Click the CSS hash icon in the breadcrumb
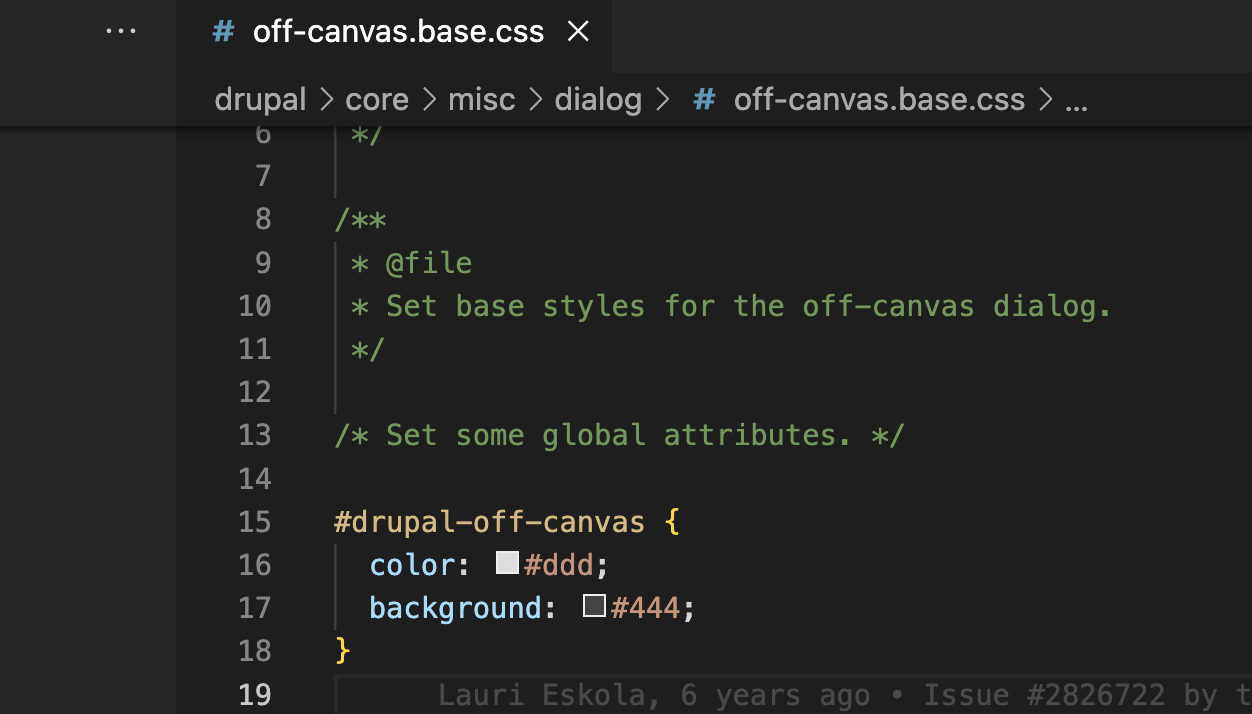The width and height of the screenshot is (1252, 714). [x=704, y=100]
